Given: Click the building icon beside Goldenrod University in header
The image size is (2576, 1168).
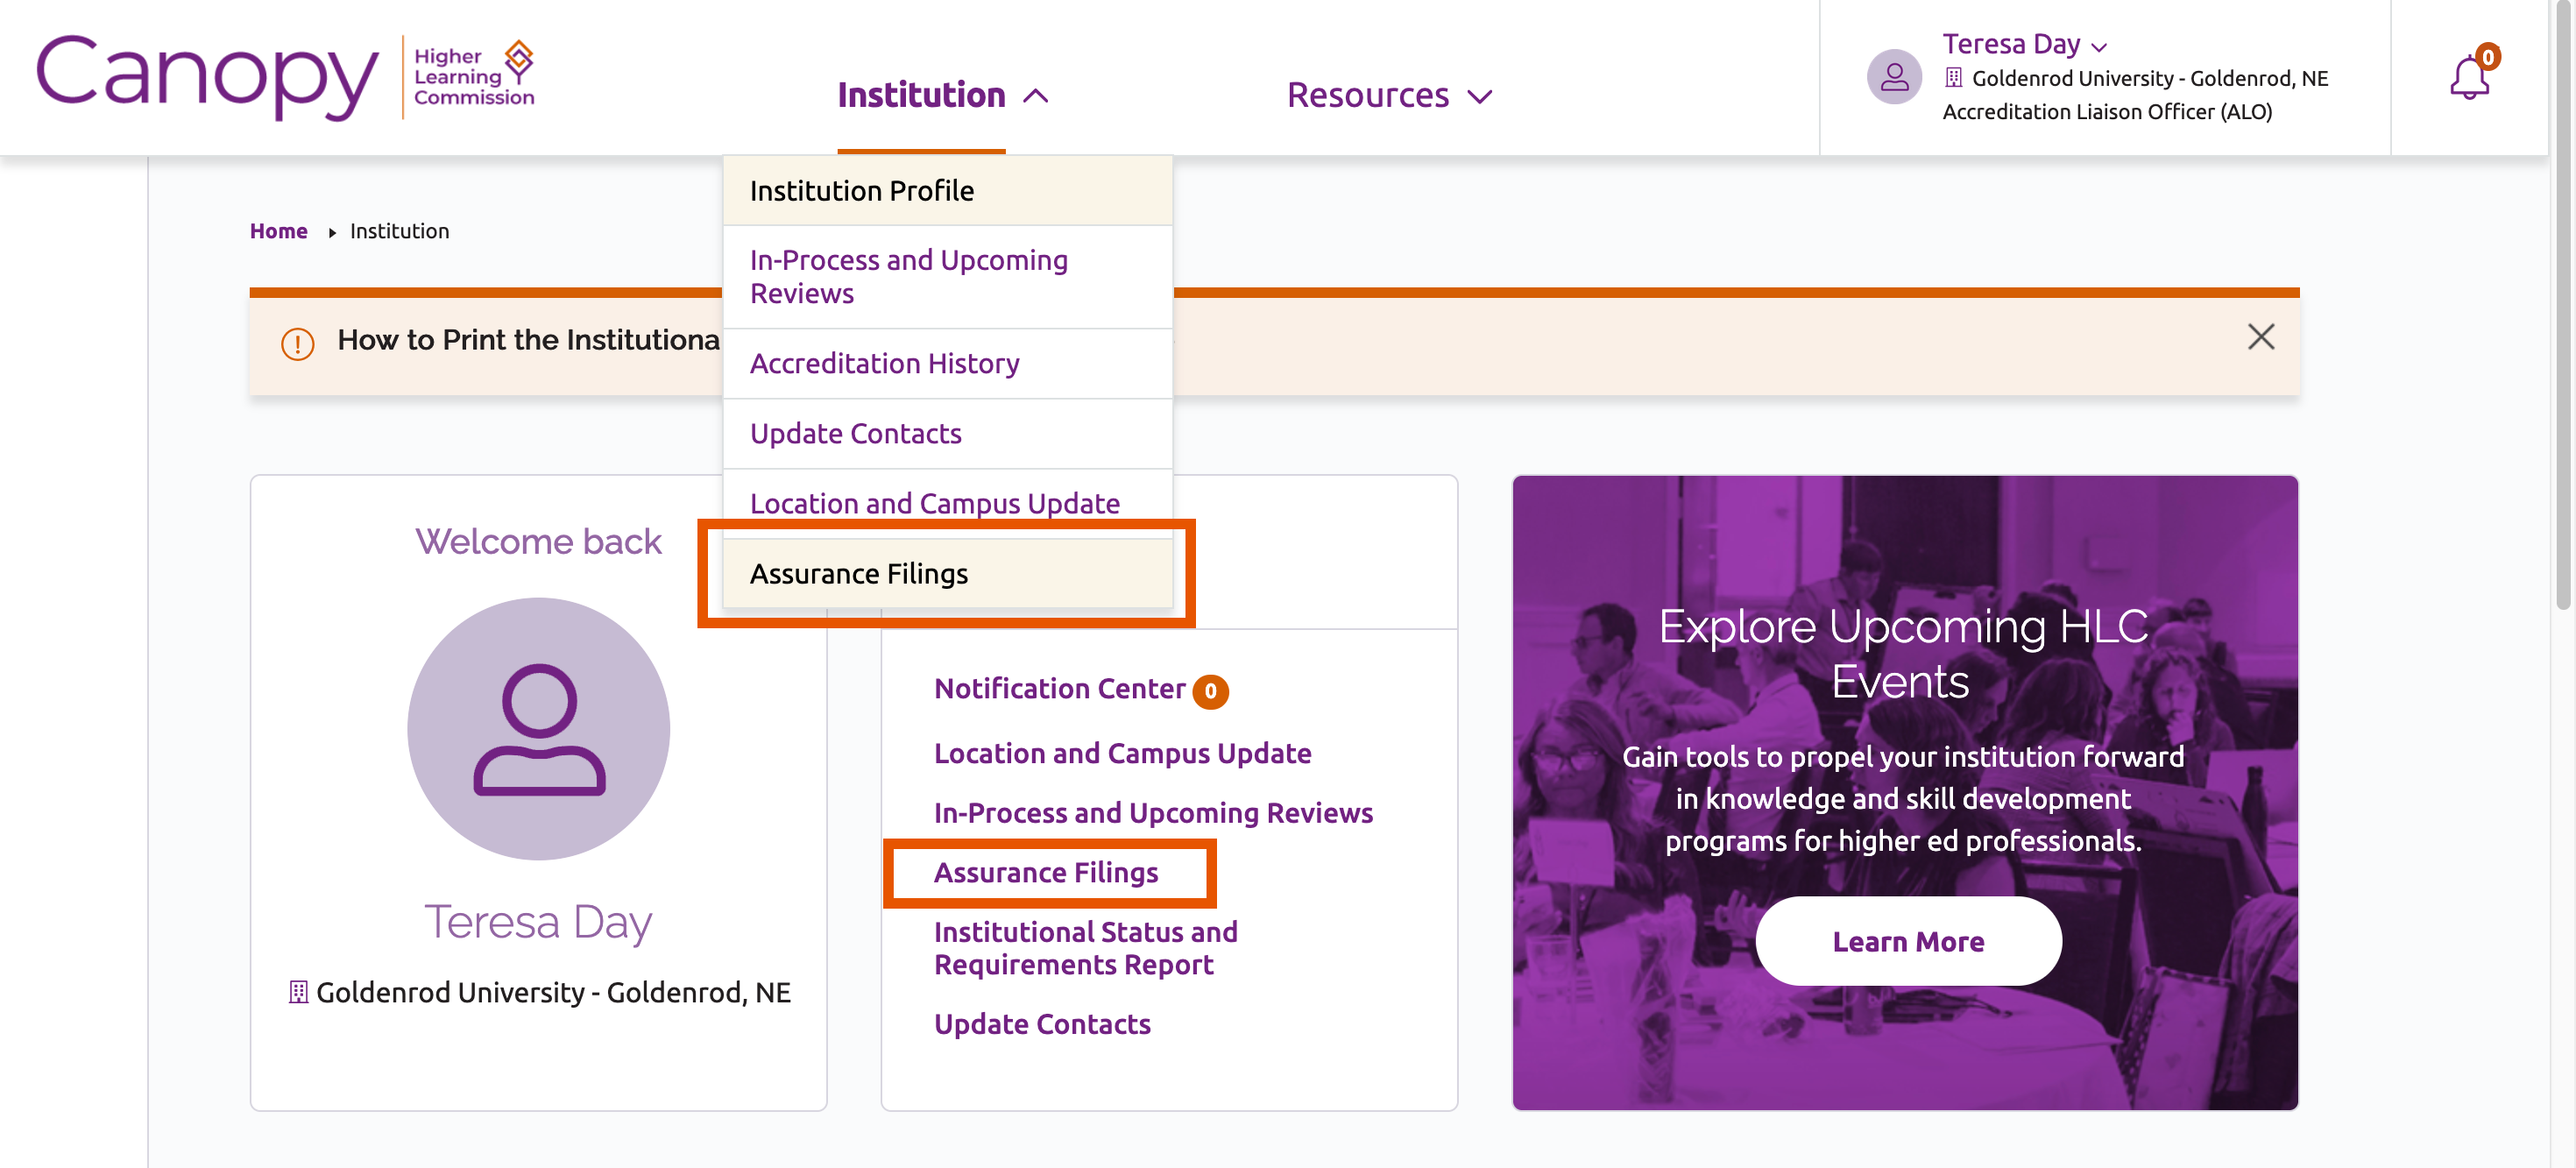Looking at the screenshot, I should (1953, 78).
